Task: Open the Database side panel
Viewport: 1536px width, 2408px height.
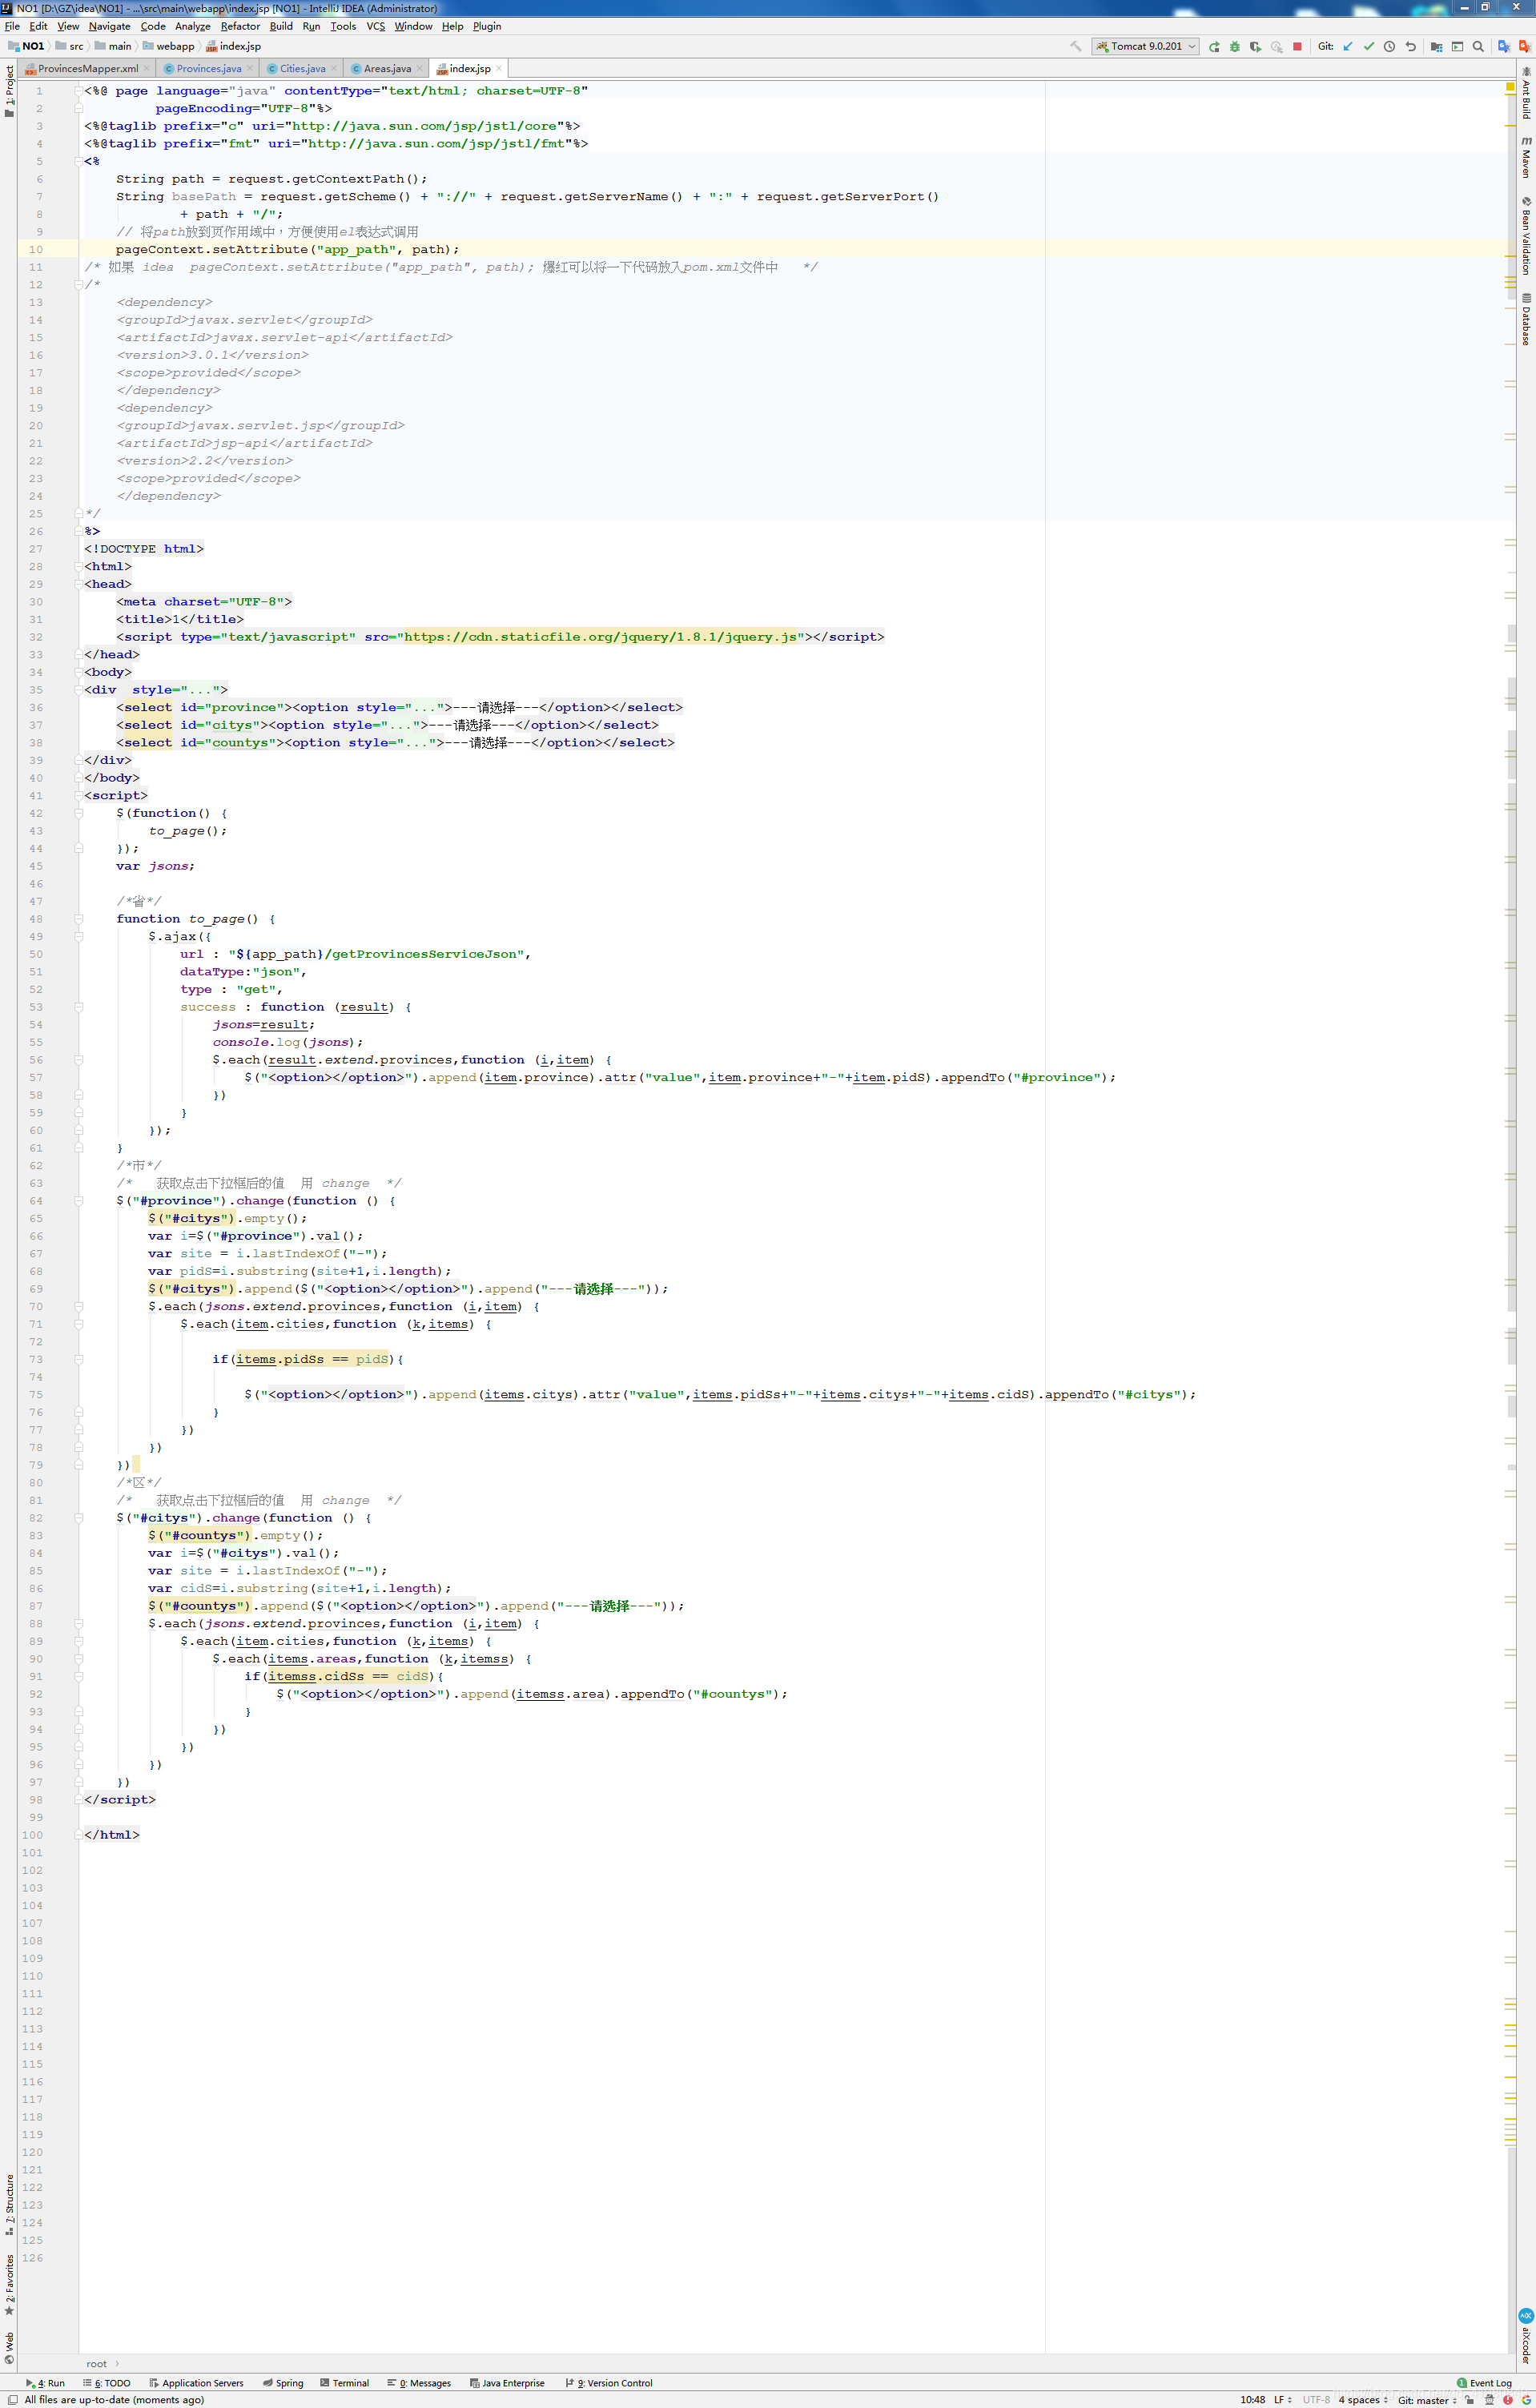Action: (1526, 319)
